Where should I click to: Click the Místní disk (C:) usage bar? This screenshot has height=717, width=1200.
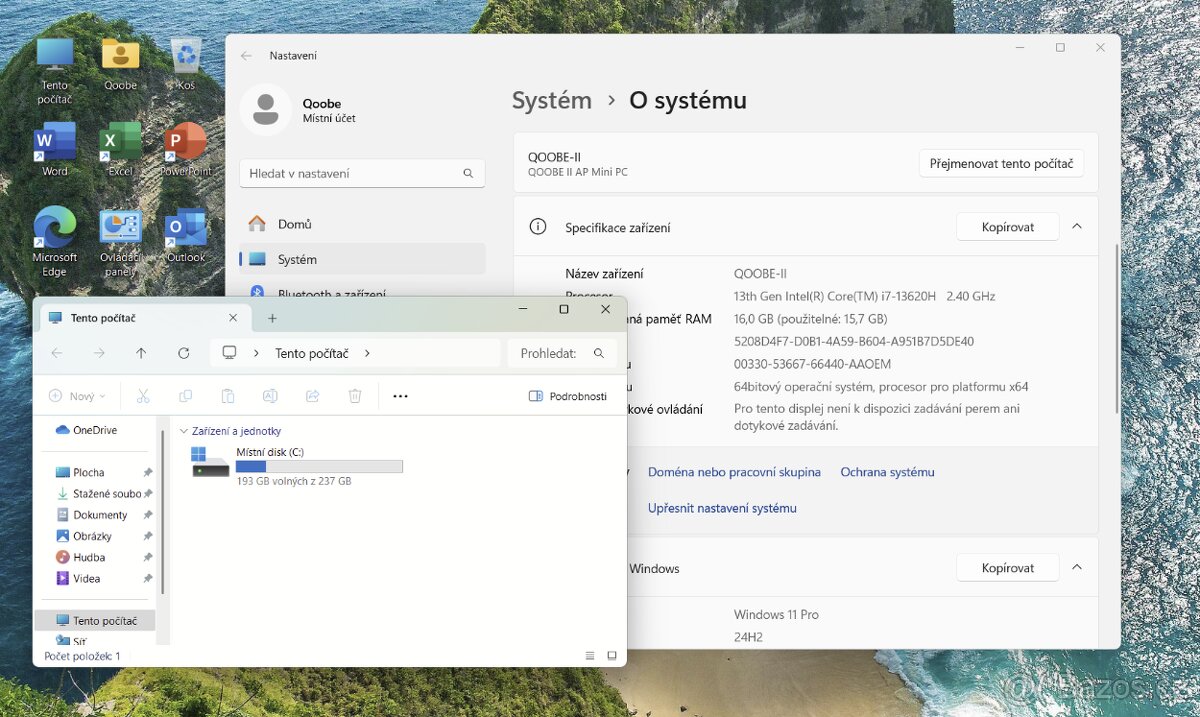pyautogui.click(x=319, y=467)
